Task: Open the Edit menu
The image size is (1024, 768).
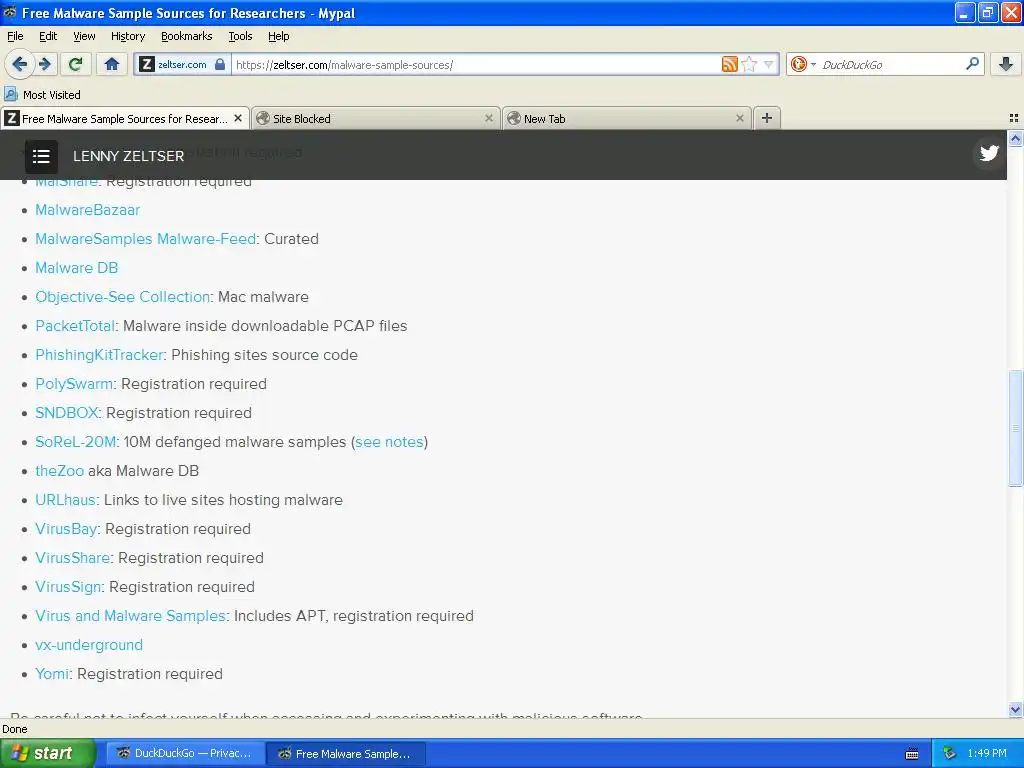Action: coord(48,36)
